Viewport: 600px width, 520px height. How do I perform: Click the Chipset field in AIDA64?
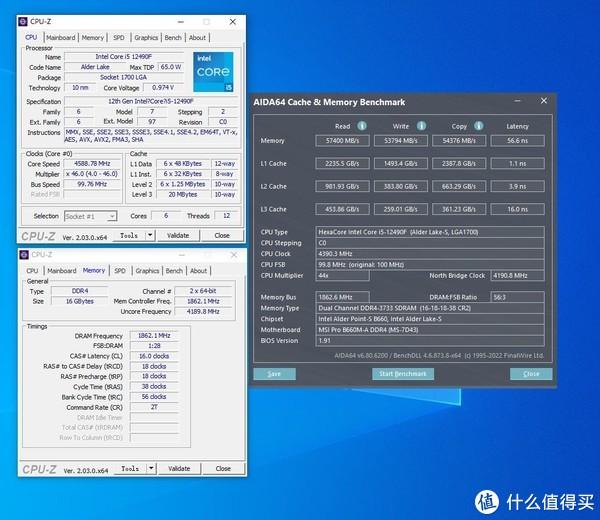(430, 319)
